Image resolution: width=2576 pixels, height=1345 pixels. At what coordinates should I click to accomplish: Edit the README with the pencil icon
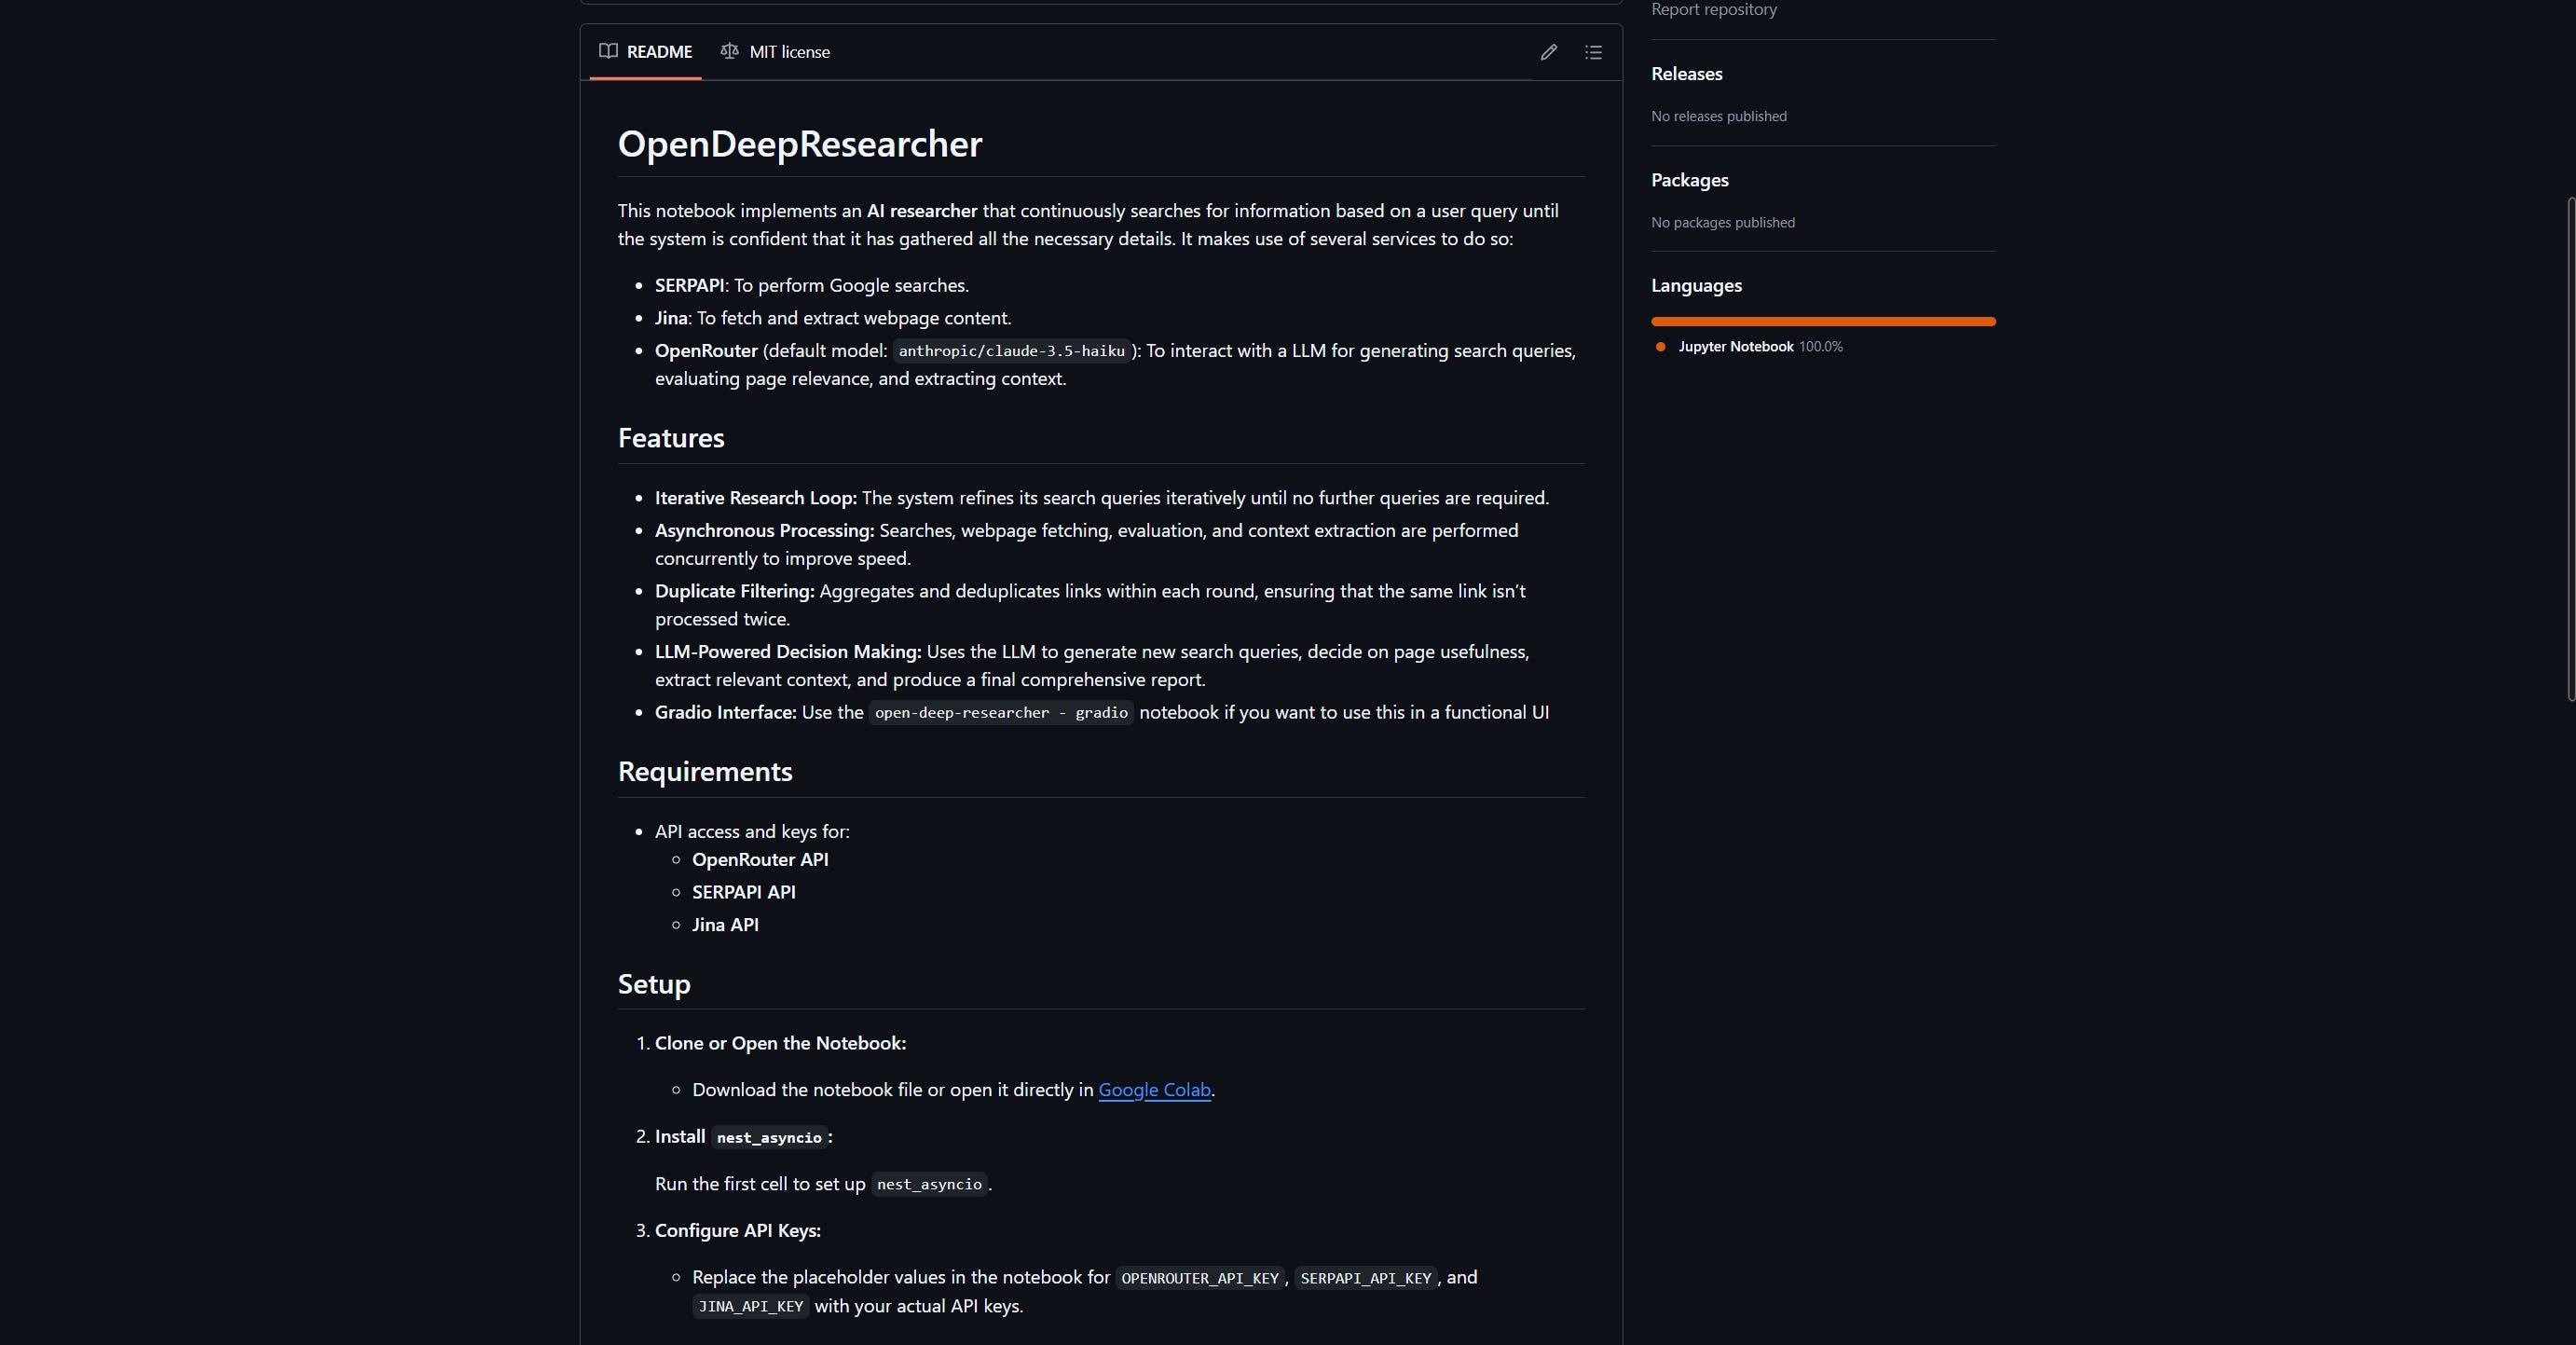pyautogui.click(x=1548, y=52)
